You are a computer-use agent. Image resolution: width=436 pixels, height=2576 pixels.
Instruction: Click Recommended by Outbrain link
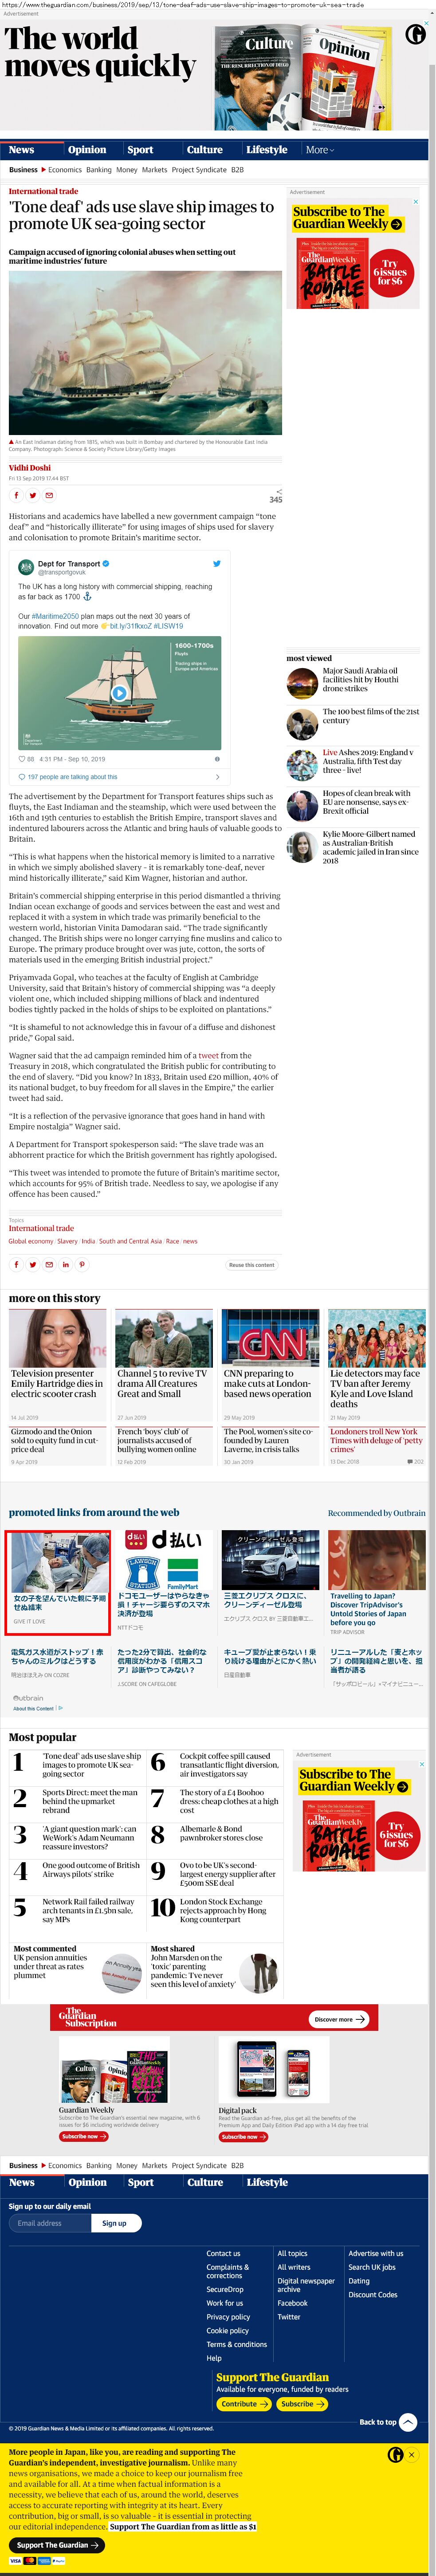click(x=376, y=1513)
